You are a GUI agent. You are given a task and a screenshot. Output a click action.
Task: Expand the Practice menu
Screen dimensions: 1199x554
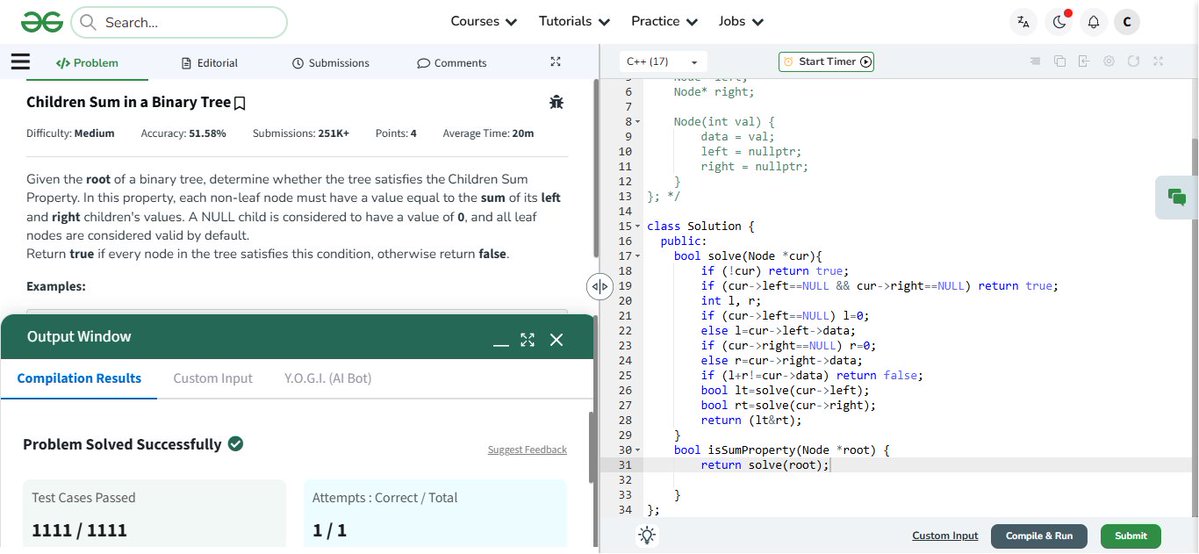pyautogui.click(x=664, y=21)
